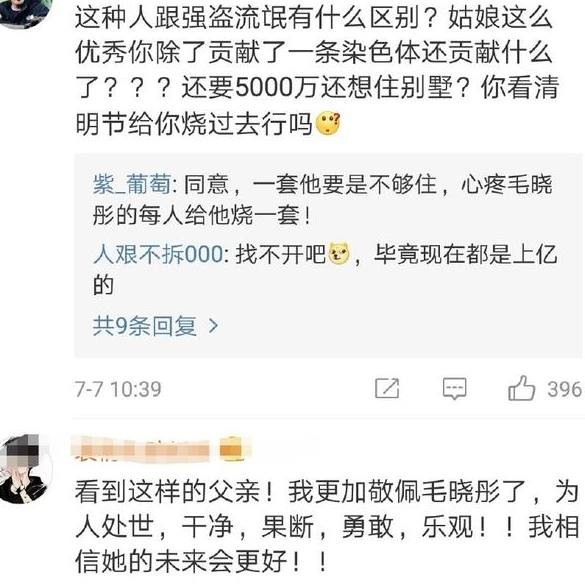Click the blurred username of second commenter

point(140,450)
